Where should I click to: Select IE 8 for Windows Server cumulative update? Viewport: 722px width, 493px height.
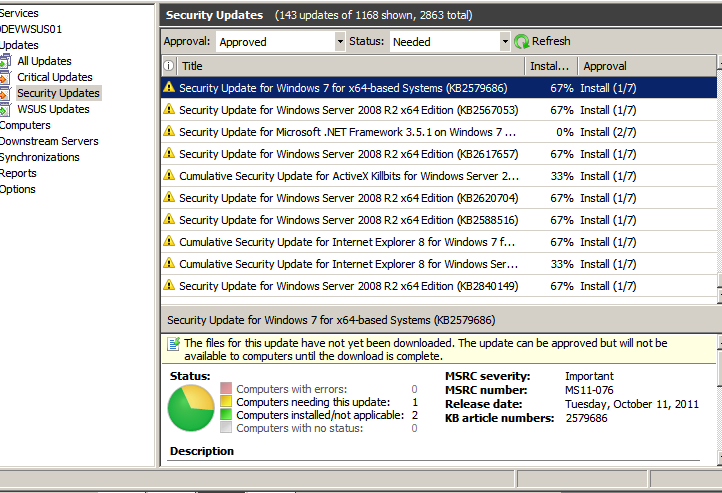[439, 264]
